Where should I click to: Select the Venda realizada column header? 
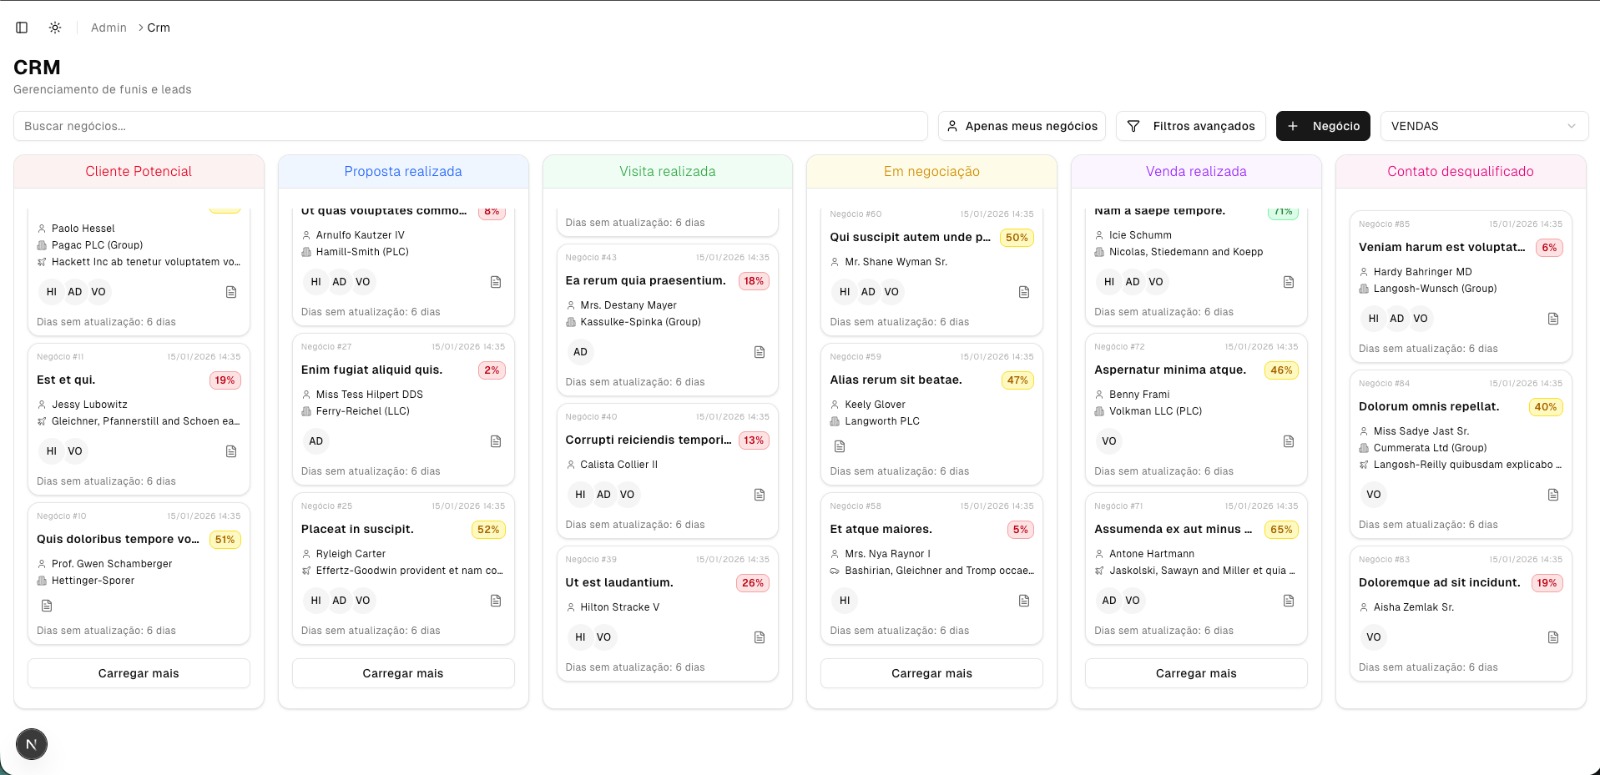[x=1196, y=171]
